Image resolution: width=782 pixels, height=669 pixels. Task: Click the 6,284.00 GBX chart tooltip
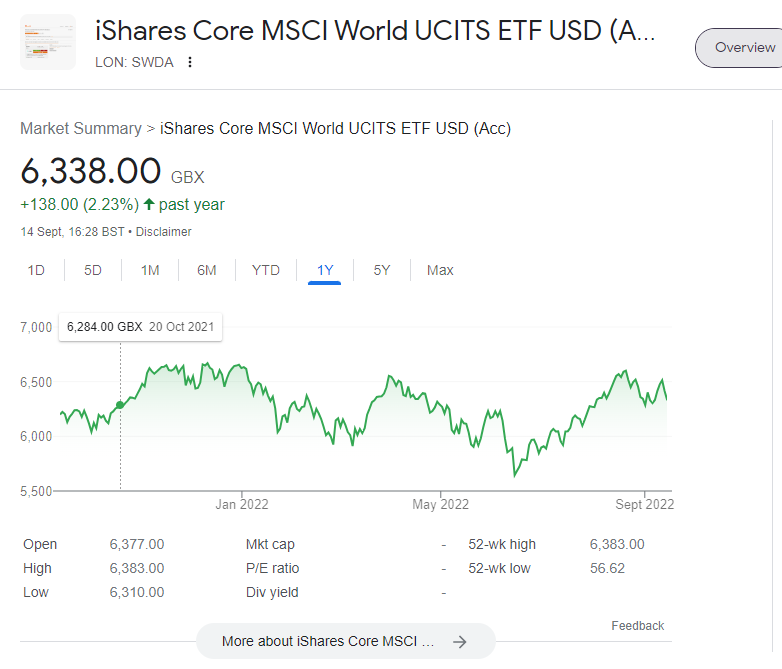point(140,327)
